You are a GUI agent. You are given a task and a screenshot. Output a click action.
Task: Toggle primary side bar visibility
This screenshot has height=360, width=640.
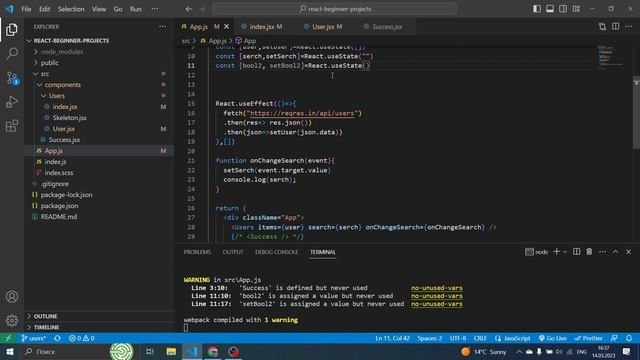pyautogui.click(x=537, y=9)
